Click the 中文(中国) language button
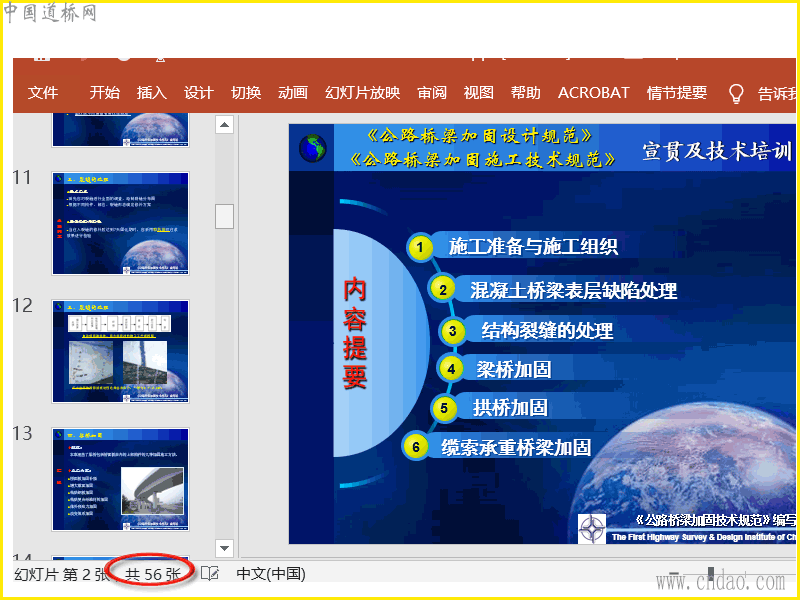Viewport: 800px width, 600px height. click(271, 574)
